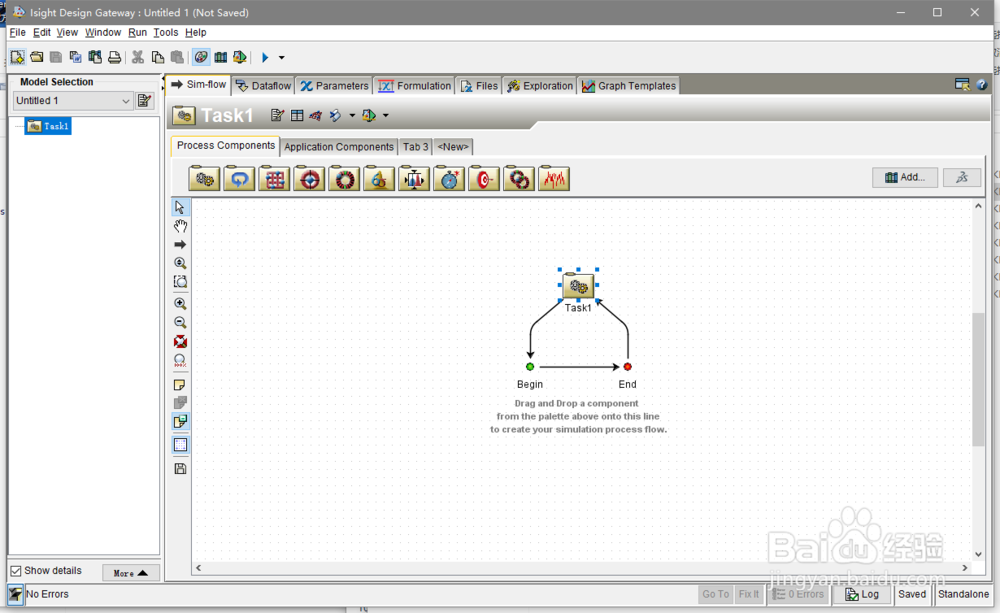Select Task1 in the model tree

pos(48,126)
